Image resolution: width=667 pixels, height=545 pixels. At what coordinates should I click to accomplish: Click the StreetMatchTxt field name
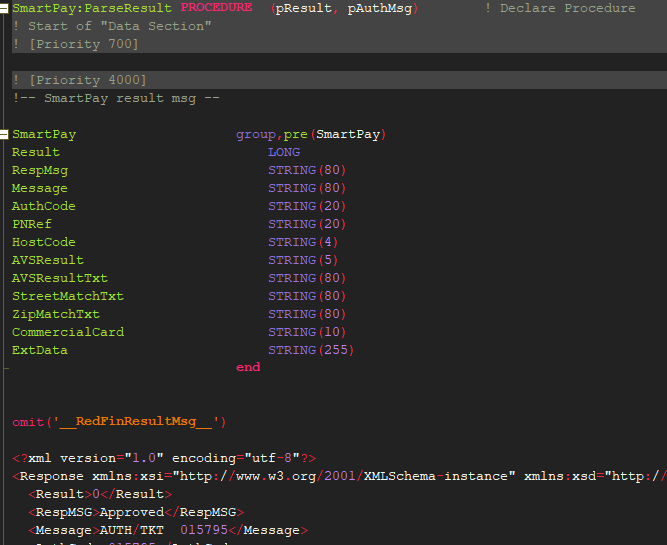pyautogui.click(x=67, y=296)
